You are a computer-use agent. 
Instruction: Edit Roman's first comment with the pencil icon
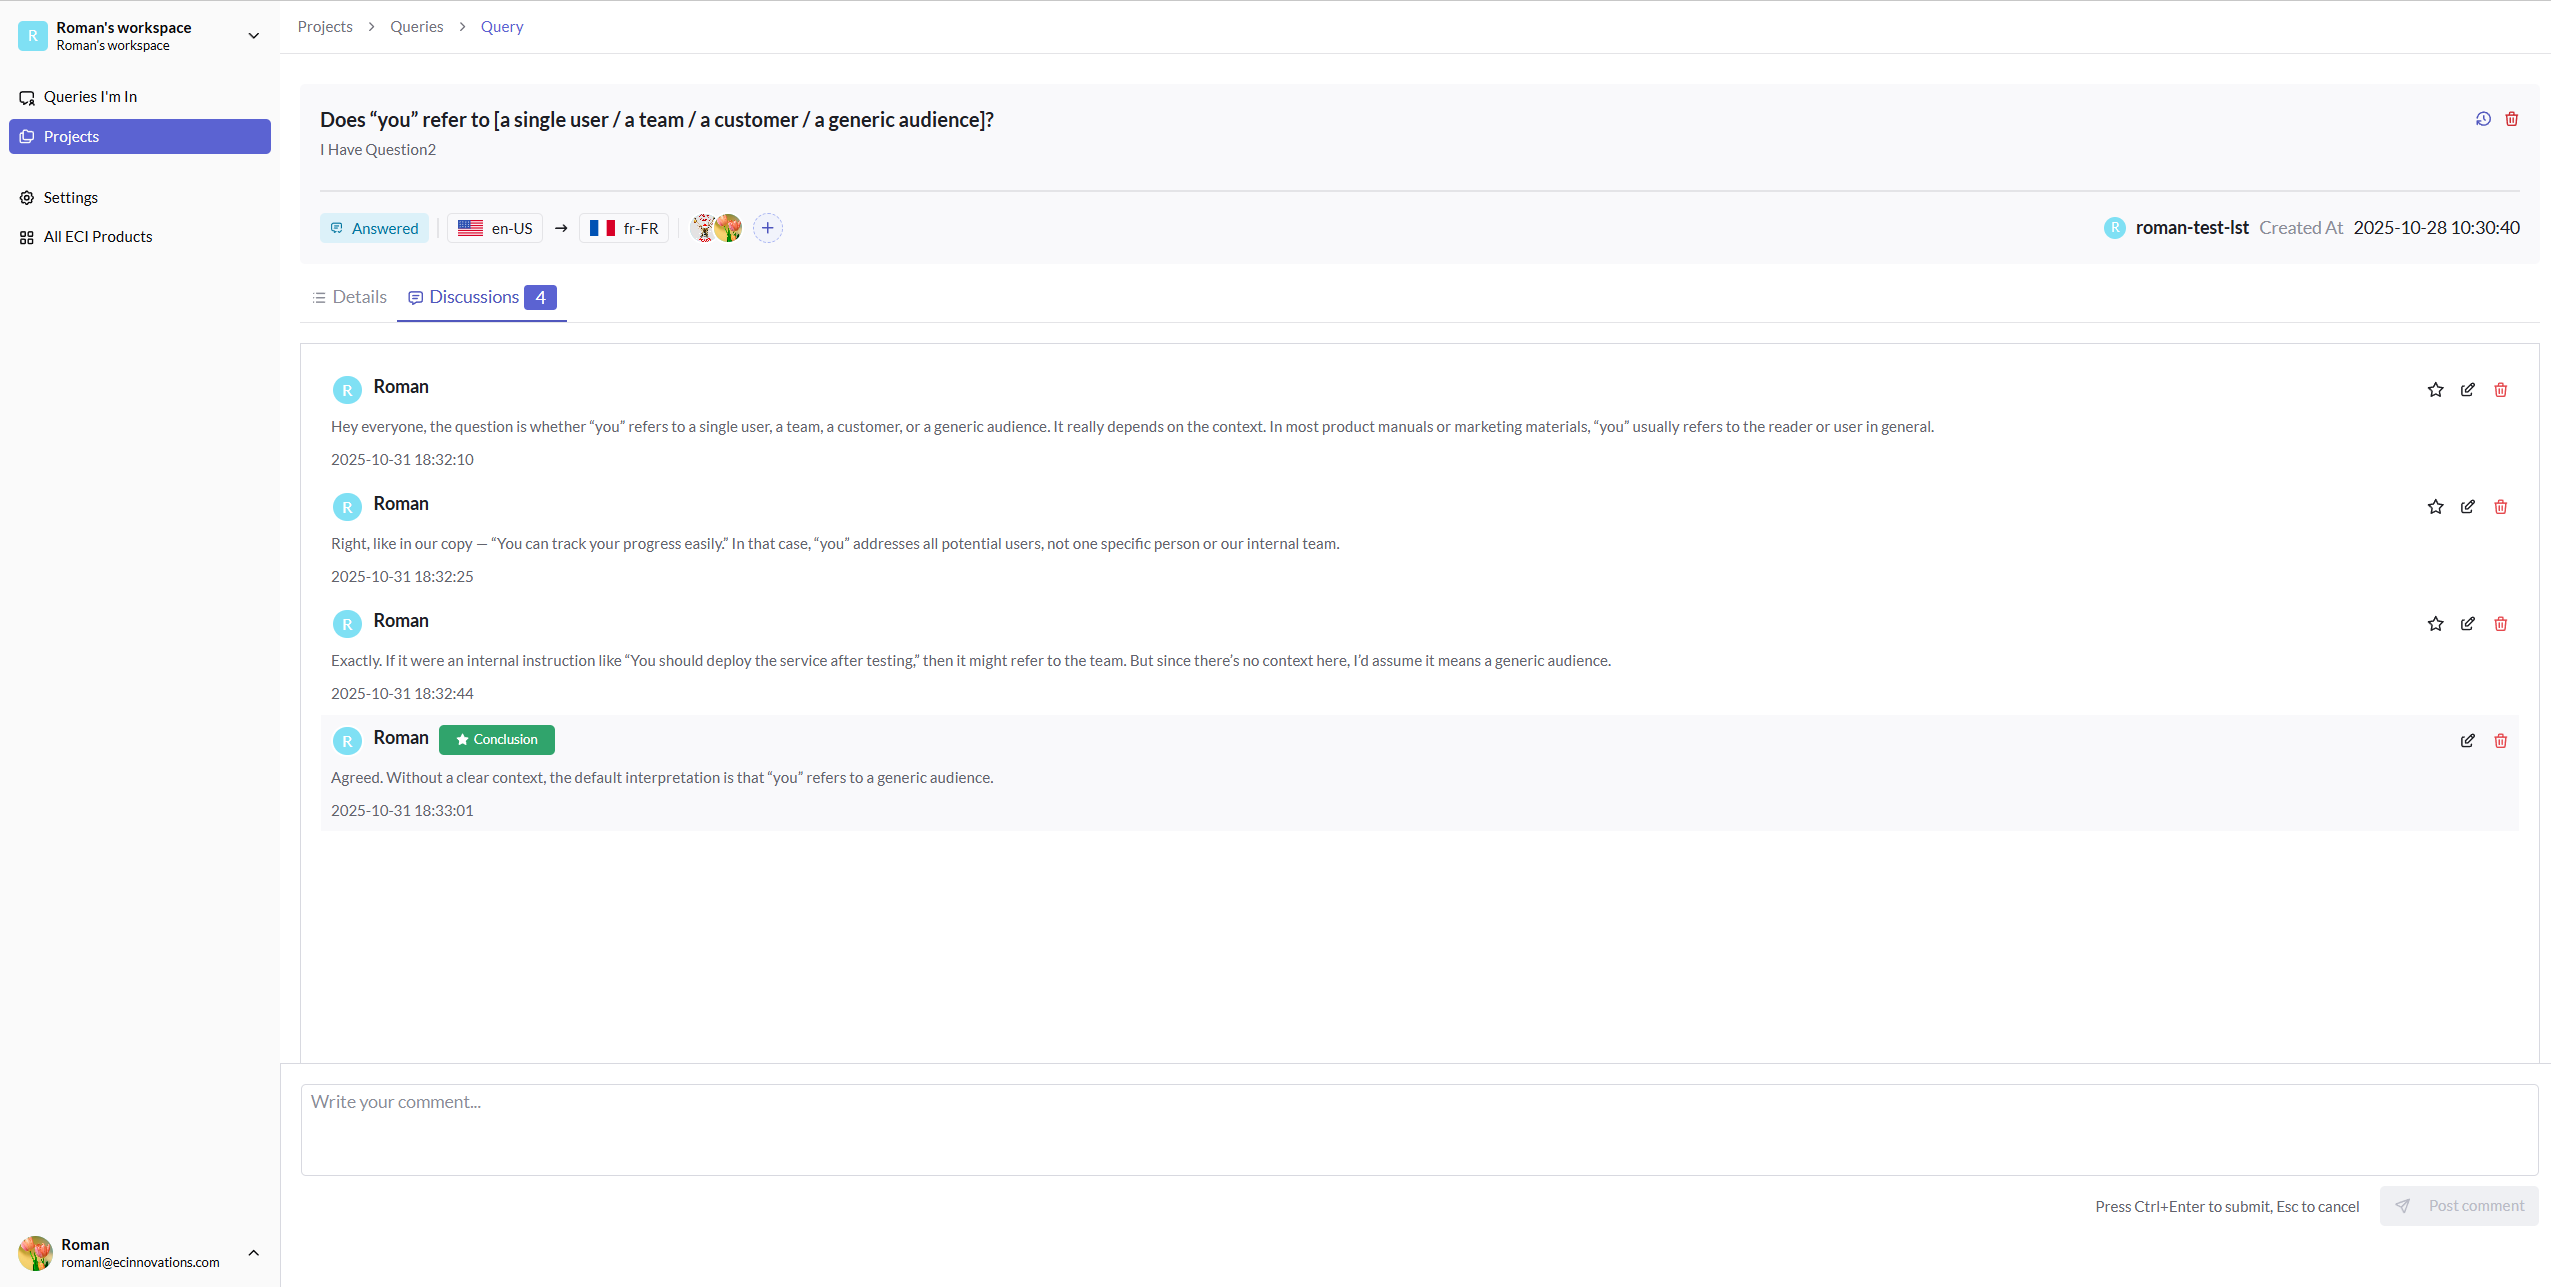pos(2468,389)
